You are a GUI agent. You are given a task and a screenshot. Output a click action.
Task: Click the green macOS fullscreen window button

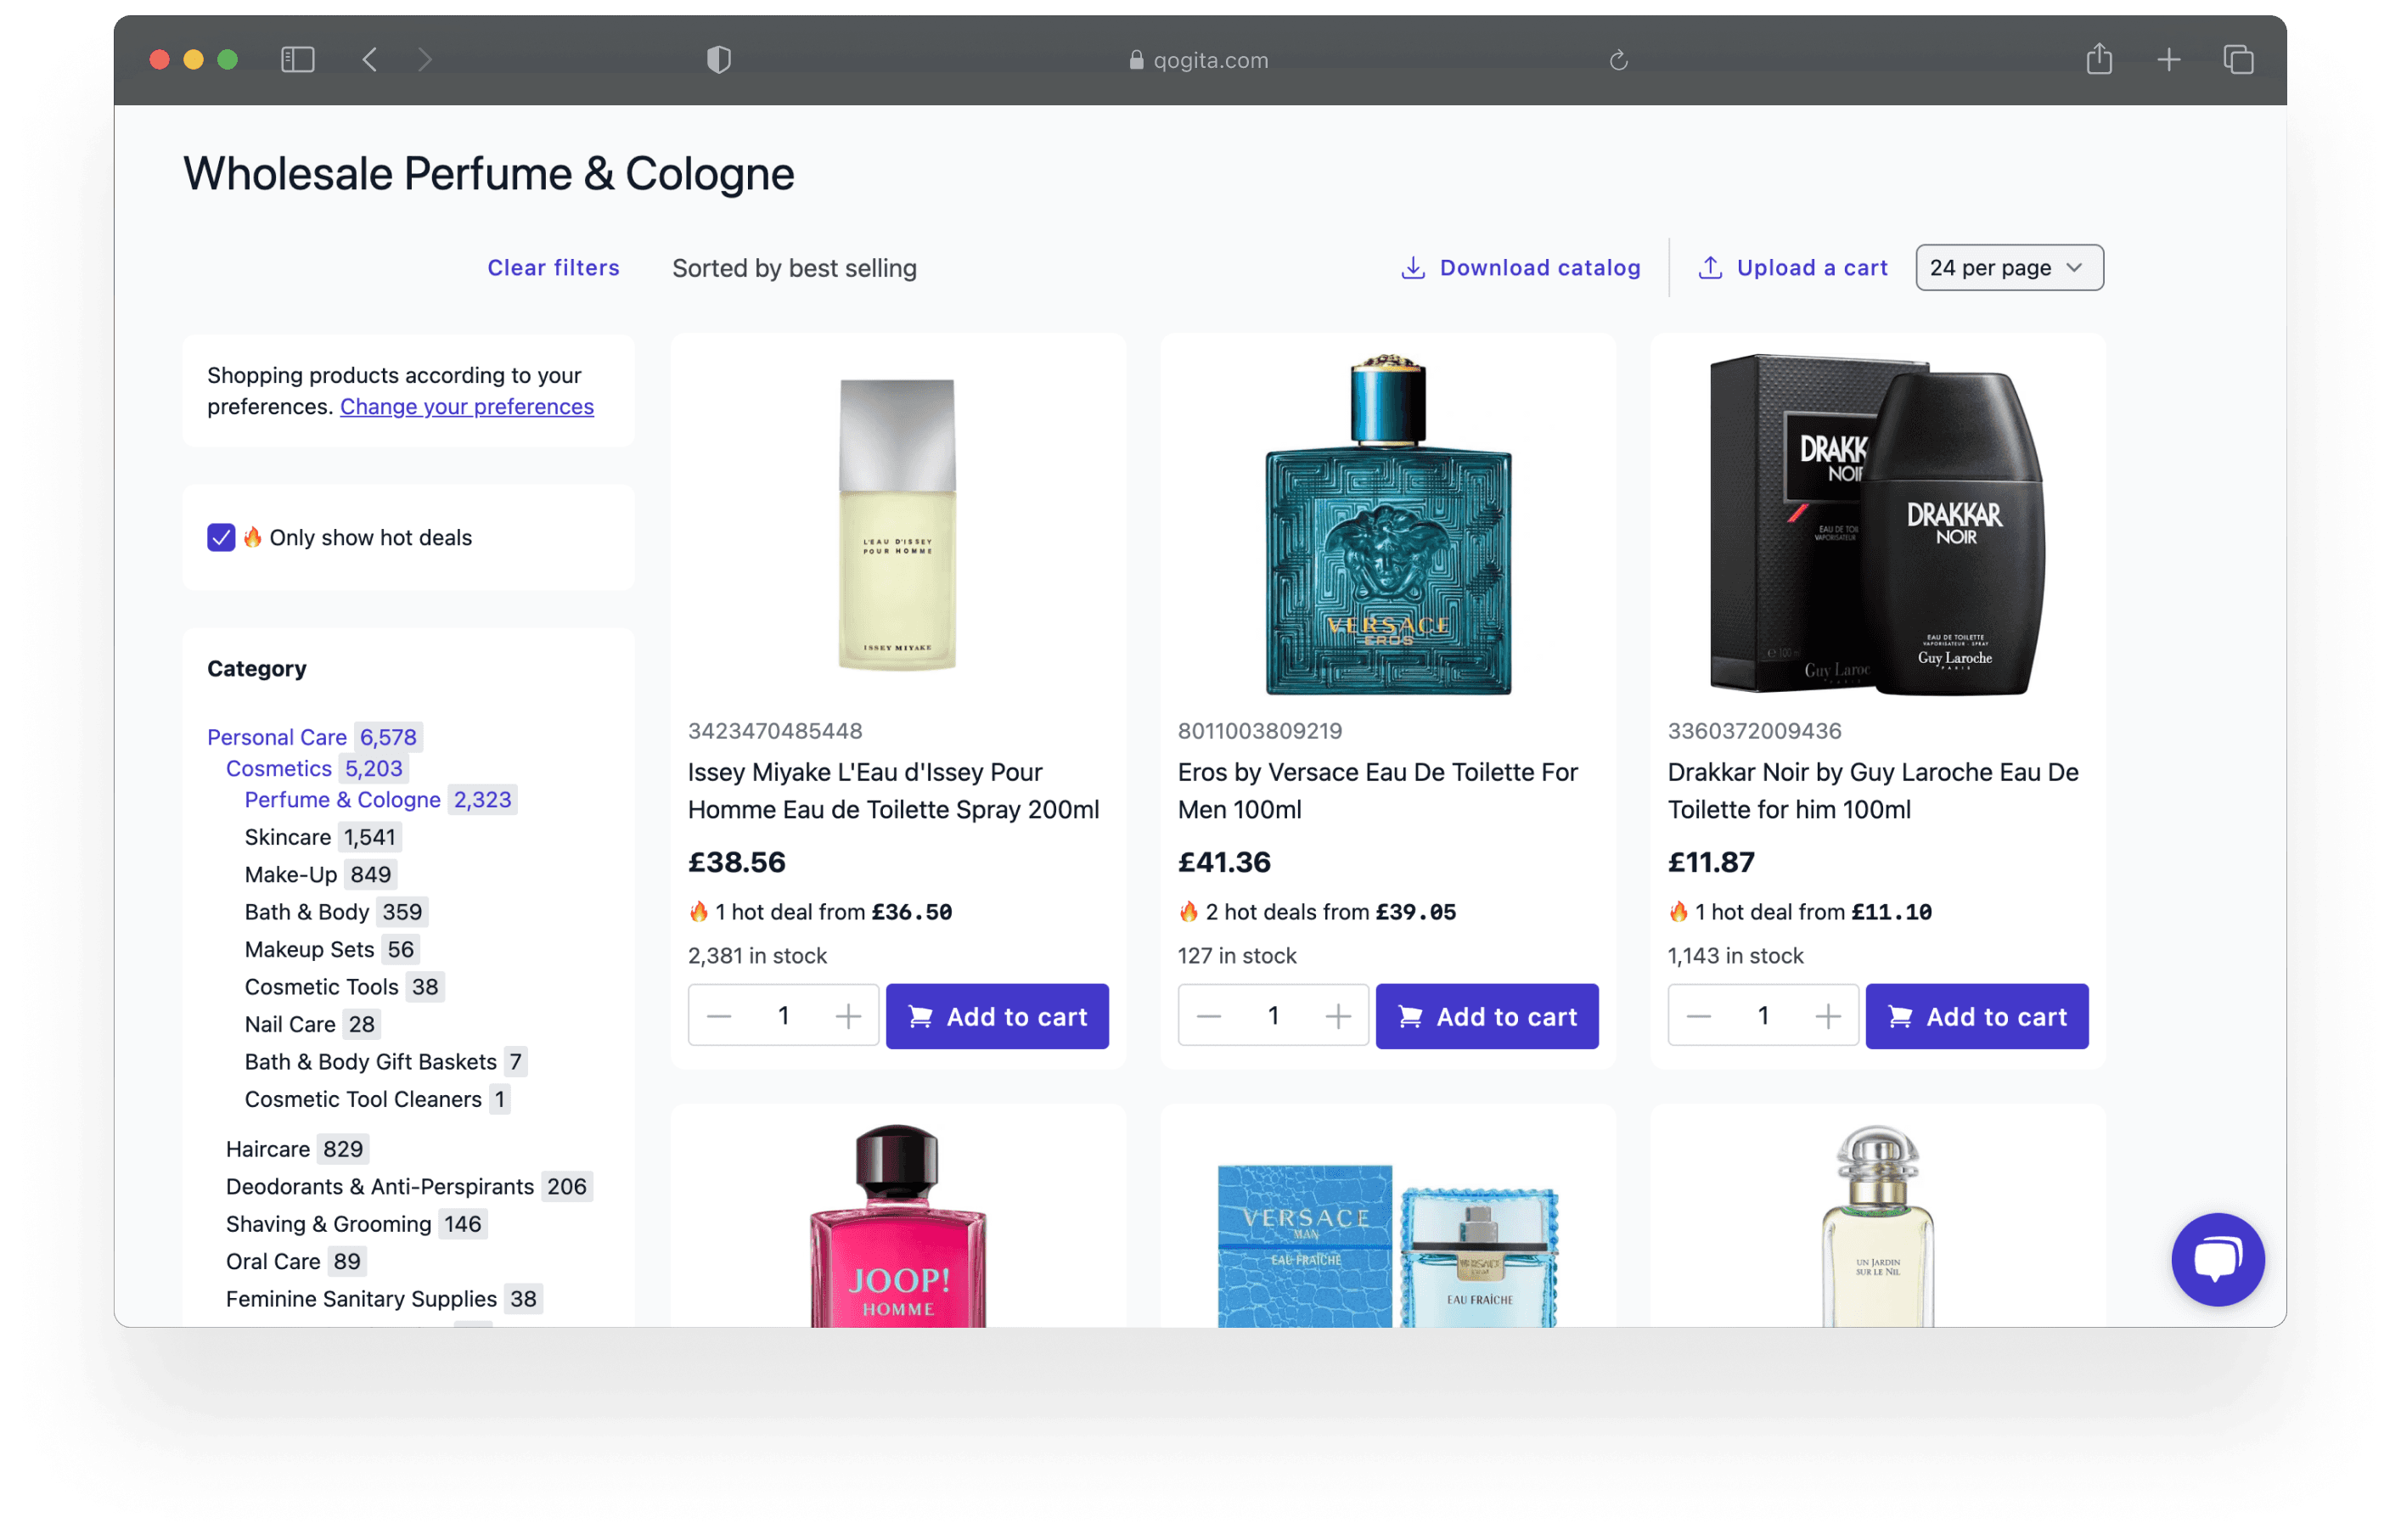click(228, 60)
